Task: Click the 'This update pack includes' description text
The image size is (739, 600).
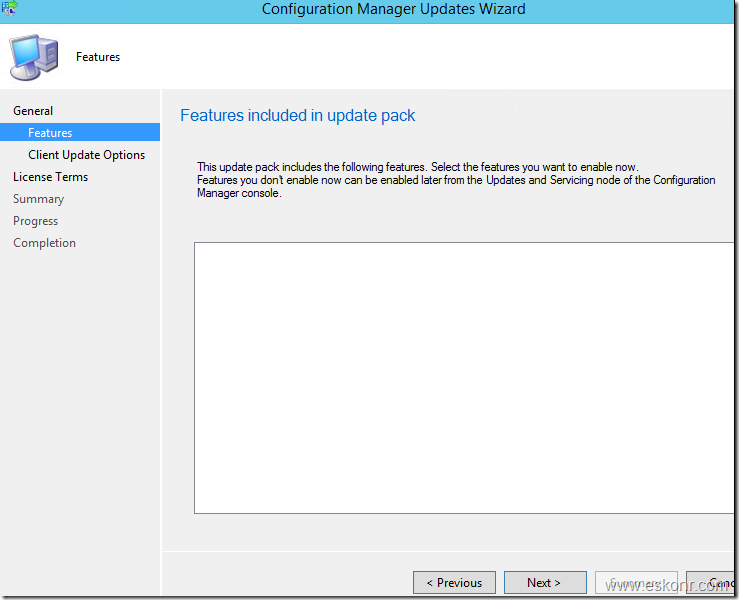Action: [416, 167]
